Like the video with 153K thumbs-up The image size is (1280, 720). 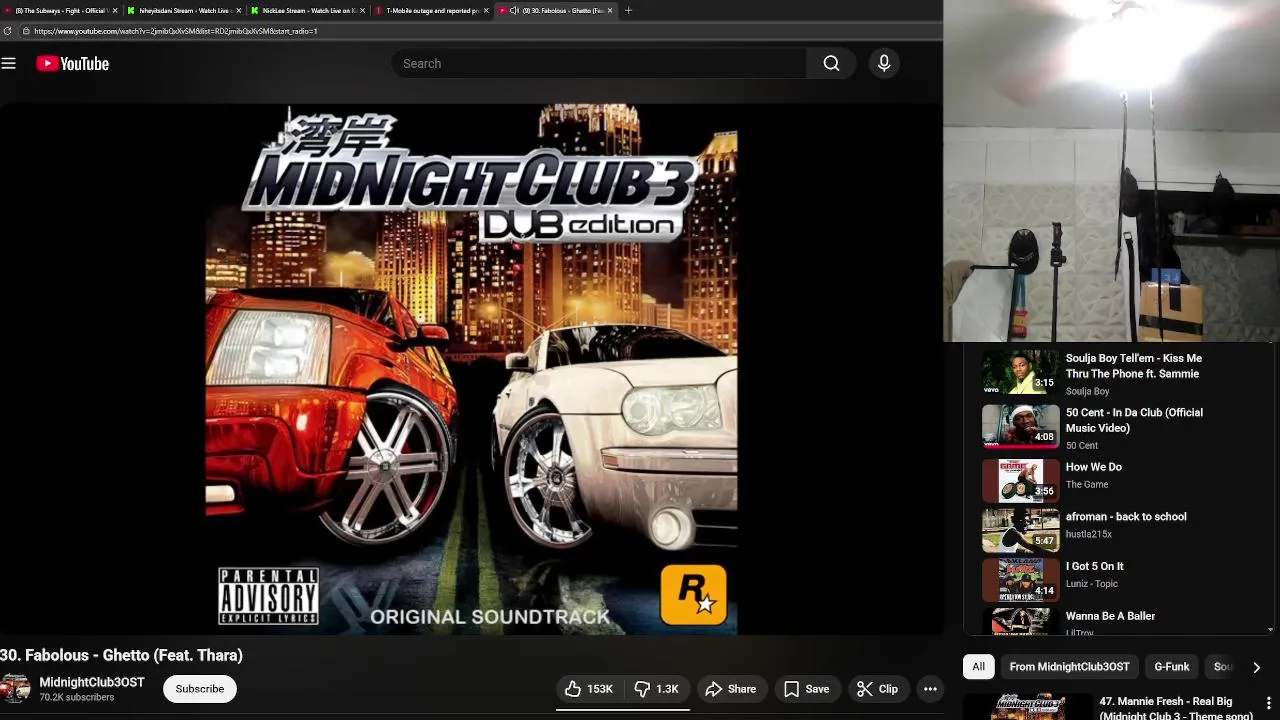click(589, 689)
